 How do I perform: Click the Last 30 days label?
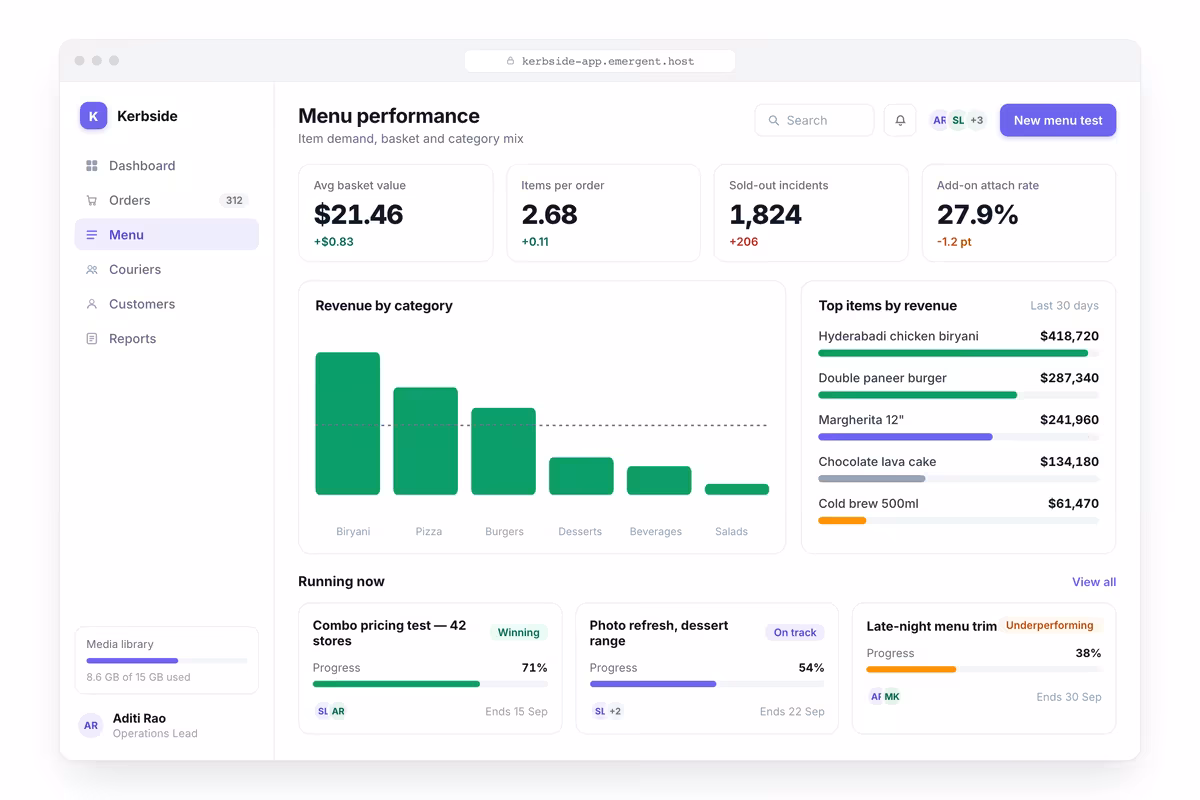[x=1064, y=306]
